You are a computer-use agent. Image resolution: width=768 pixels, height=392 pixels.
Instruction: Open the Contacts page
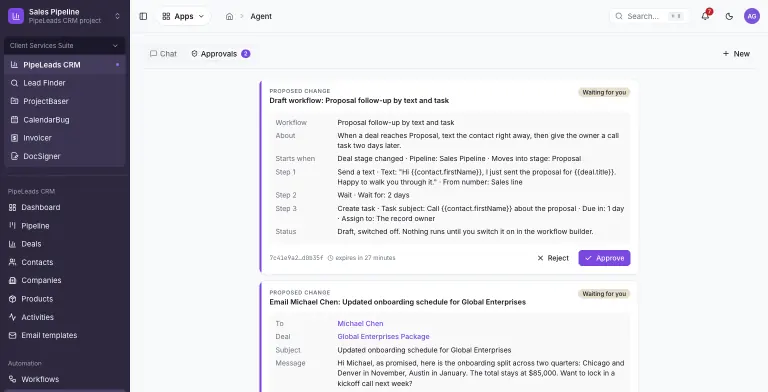pos(64,262)
